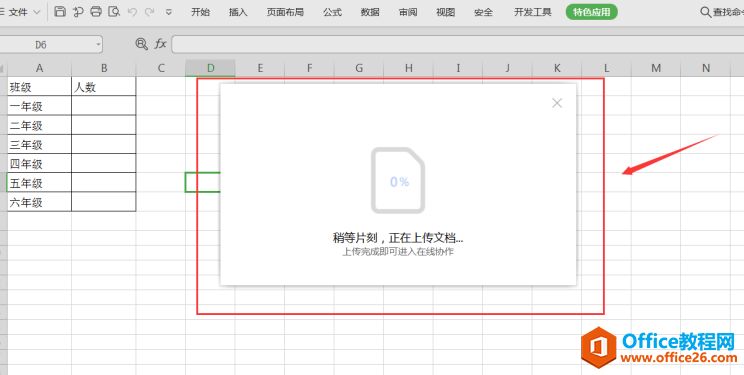Click the Redo arrow icon
This screenshot has width=744, height=375.
click(149, 12)
